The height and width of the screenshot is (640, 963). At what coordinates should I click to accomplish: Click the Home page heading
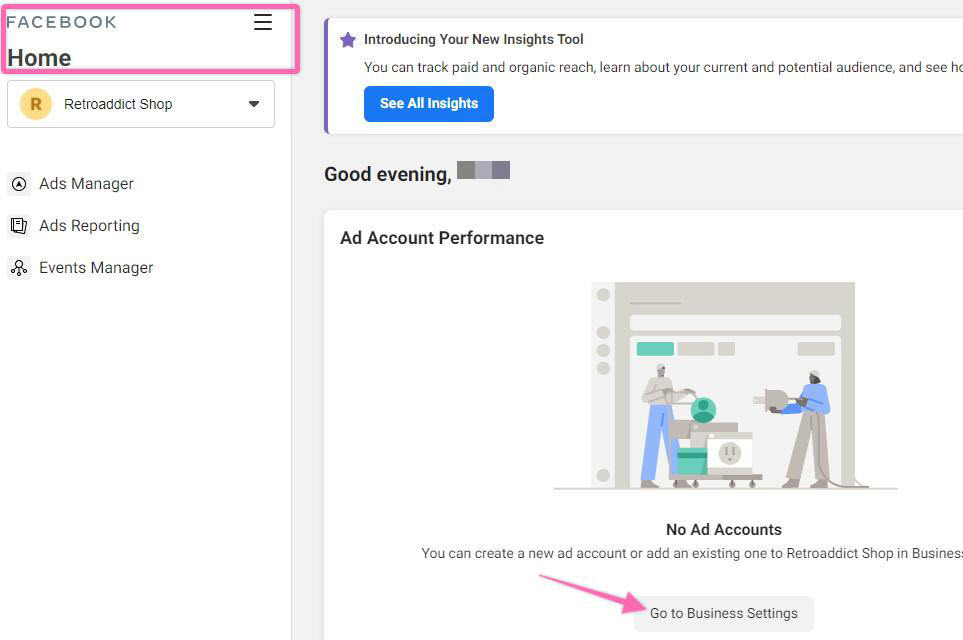pos(39,58)
